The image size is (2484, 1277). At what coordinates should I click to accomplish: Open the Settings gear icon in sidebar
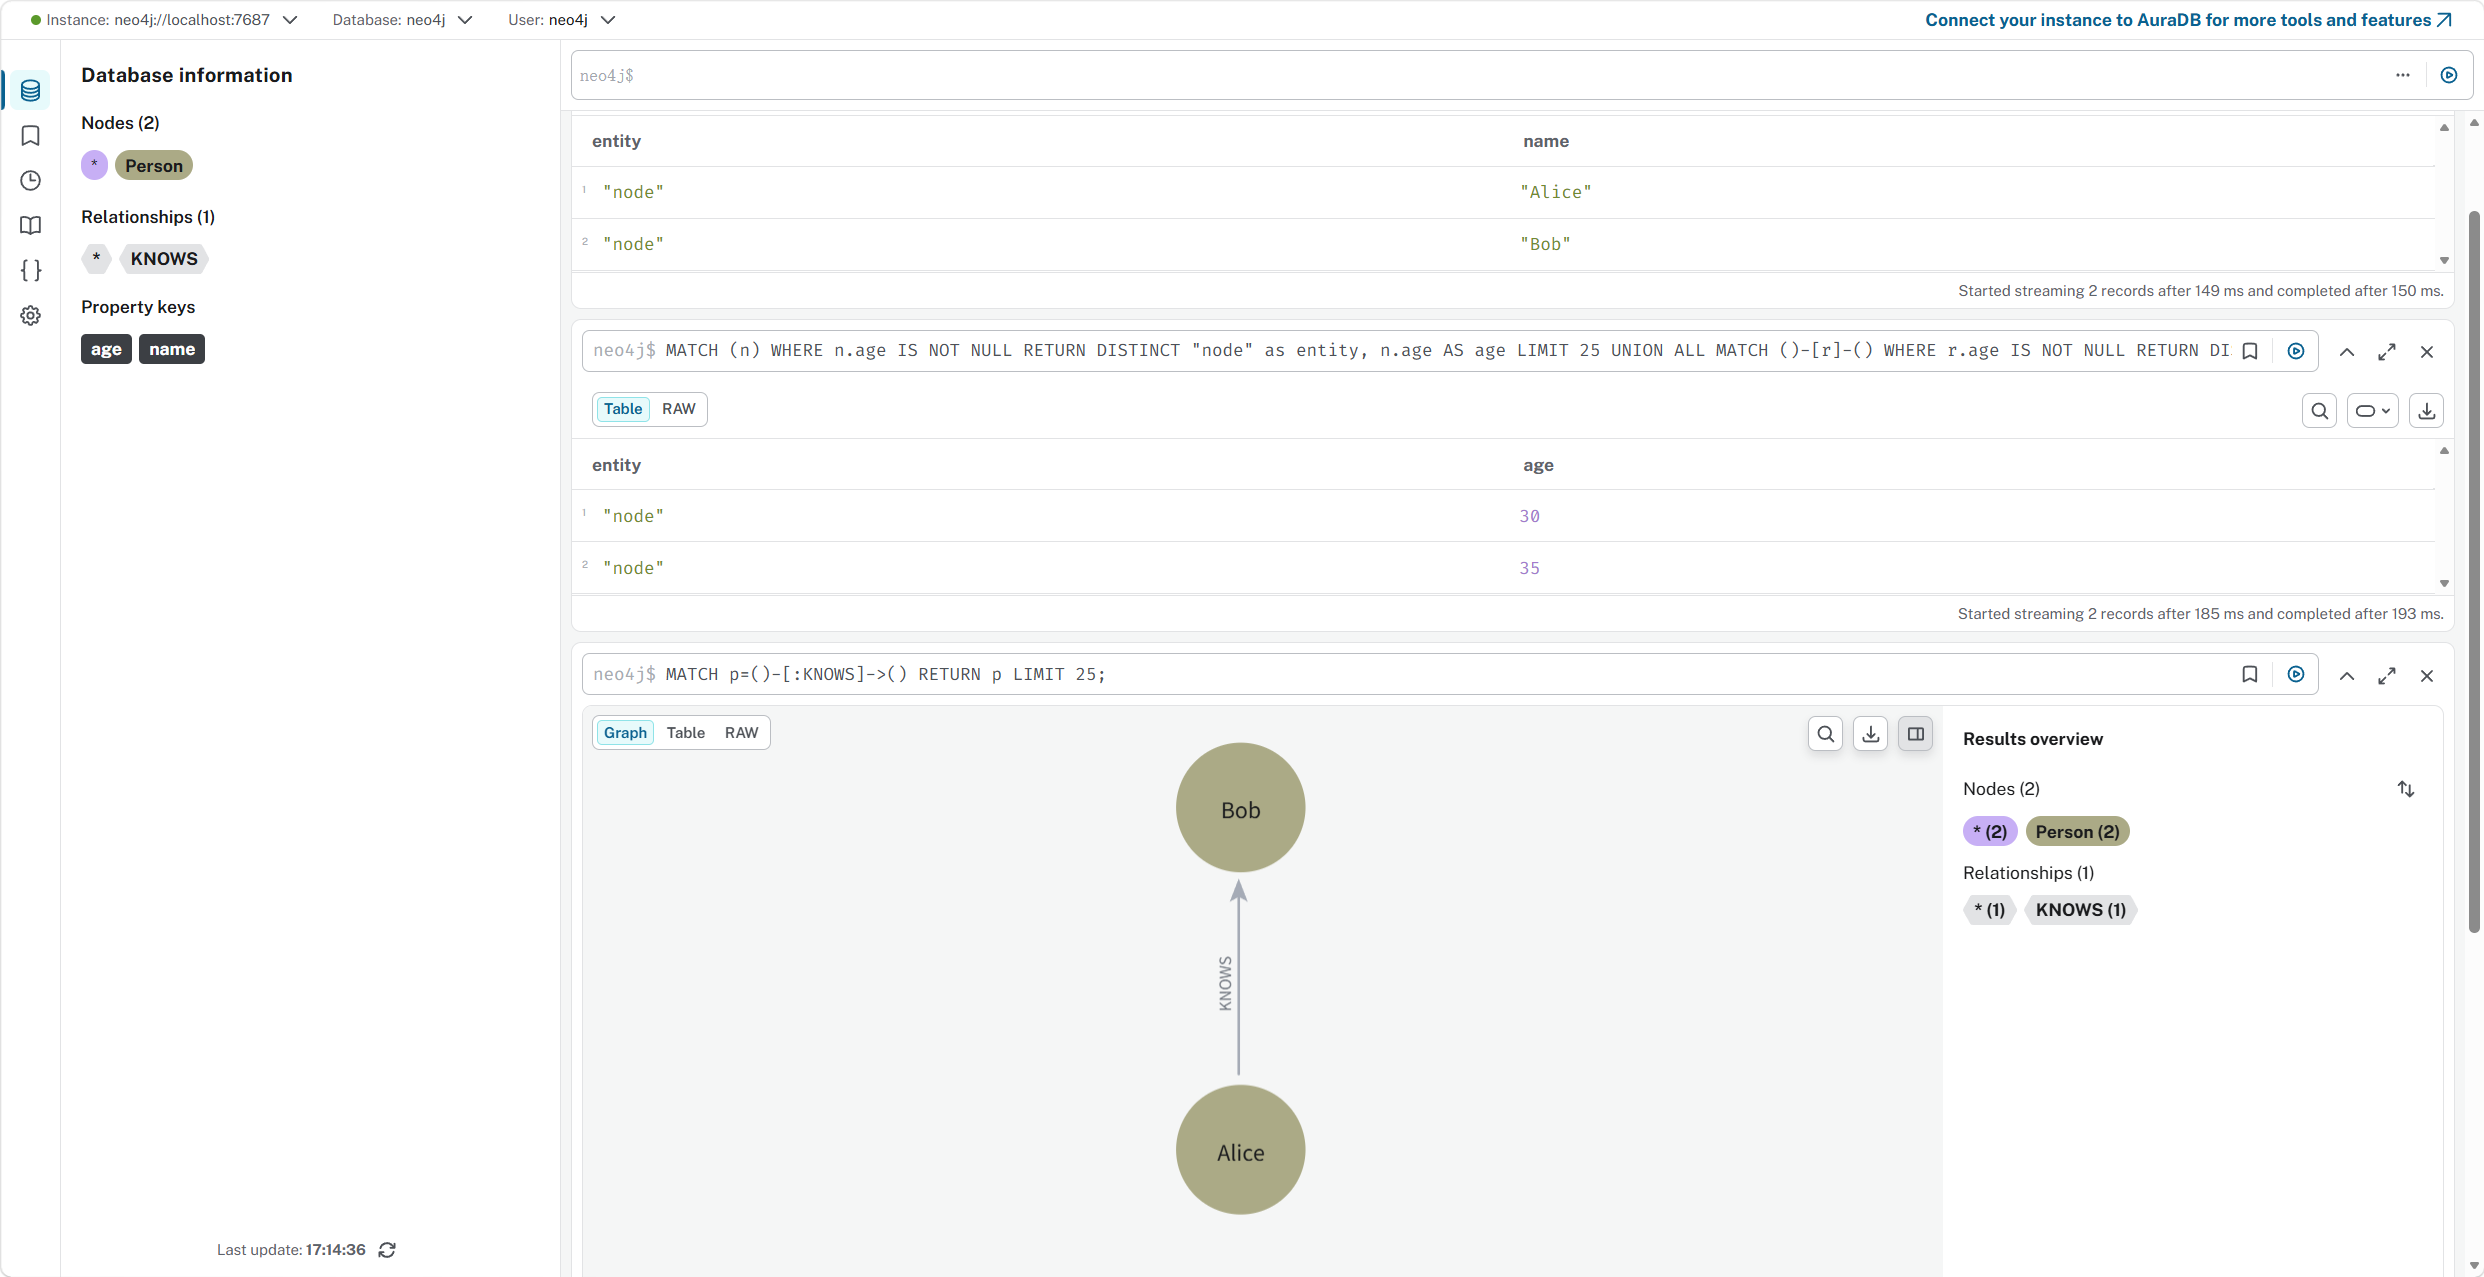[x=31, y=315]
